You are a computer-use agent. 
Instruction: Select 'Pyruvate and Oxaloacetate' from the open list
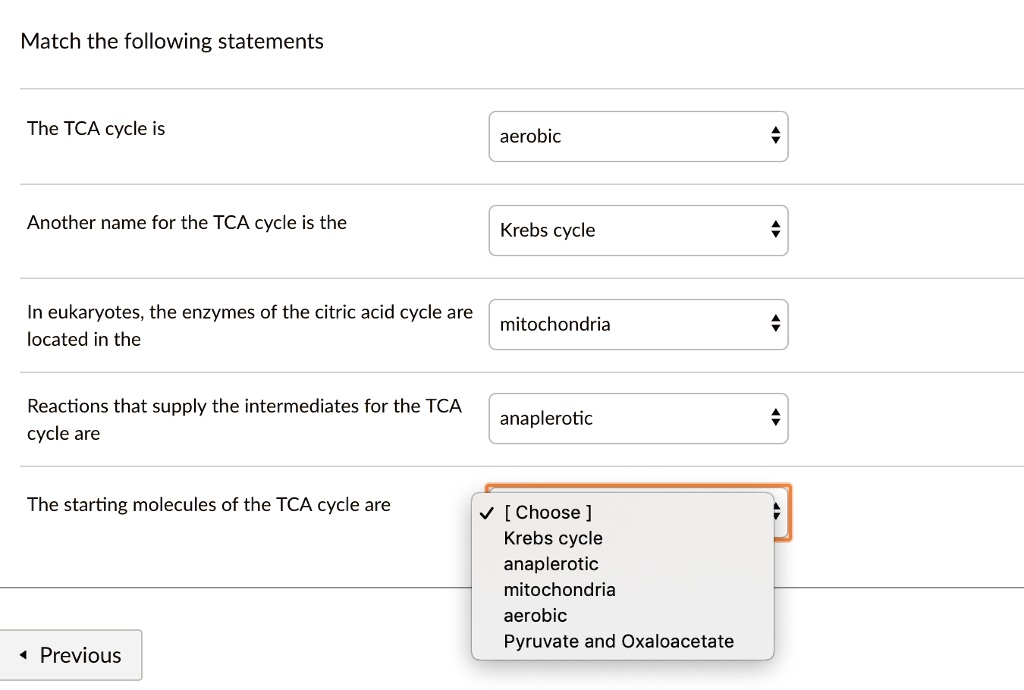(617, 641)
